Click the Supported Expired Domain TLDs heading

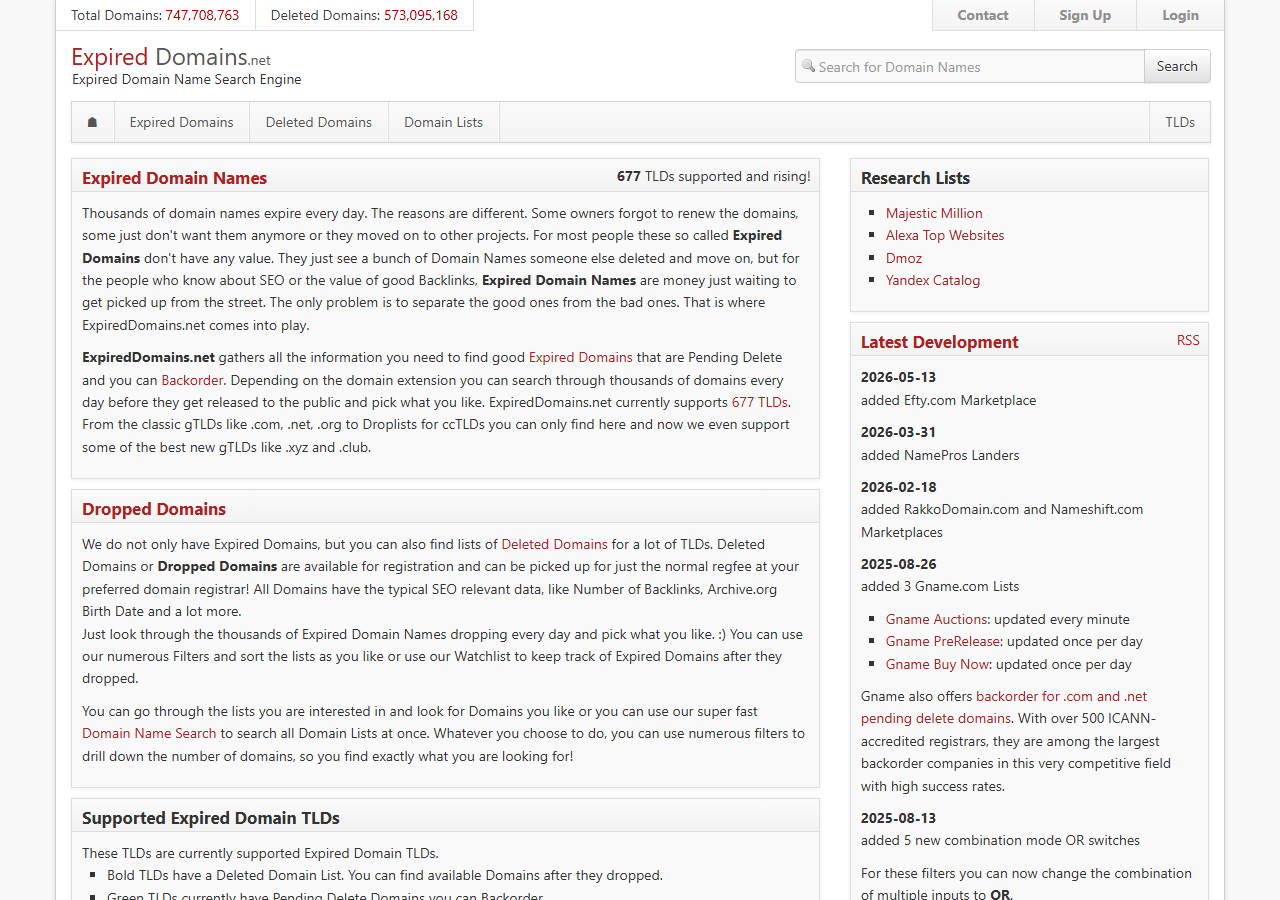[211, 818]
